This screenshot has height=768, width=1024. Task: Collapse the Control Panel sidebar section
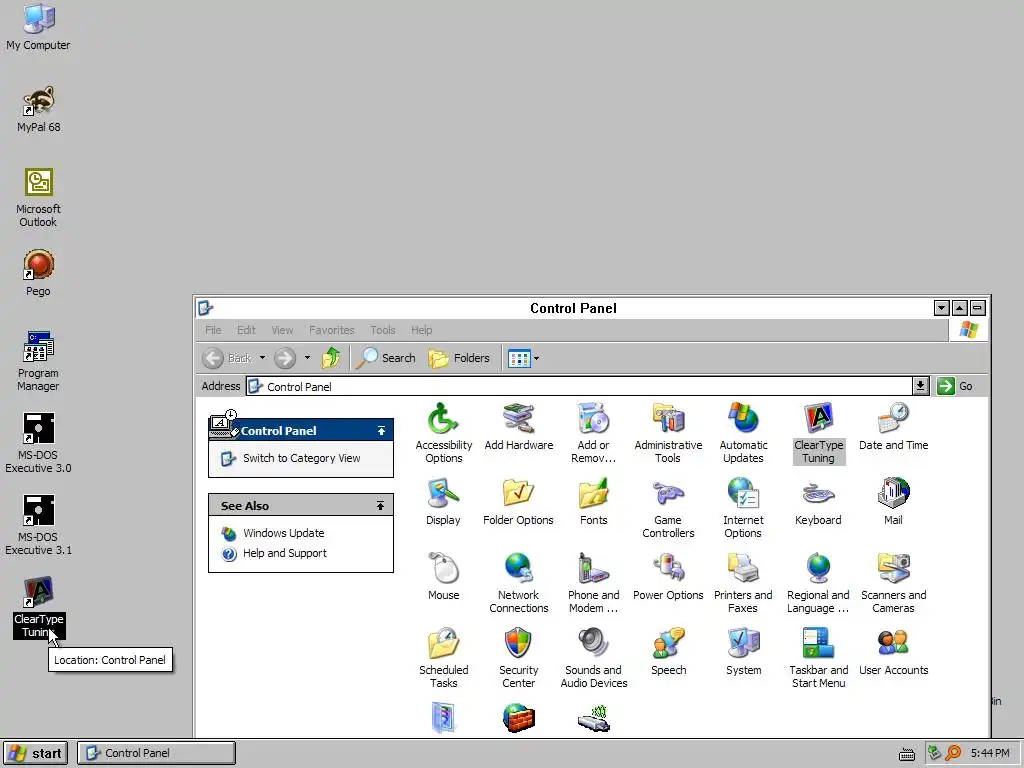(x=381, y=431)
